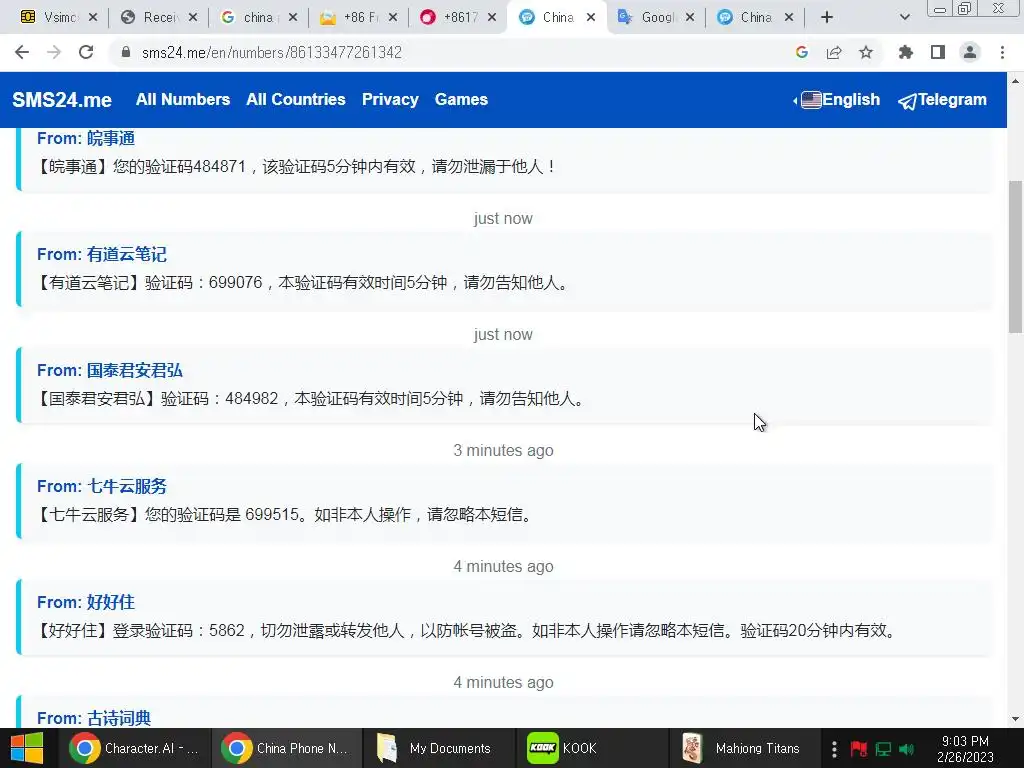Close the Vsimc tab
This screenshot has height=768, width=1024.
(93, 18)
